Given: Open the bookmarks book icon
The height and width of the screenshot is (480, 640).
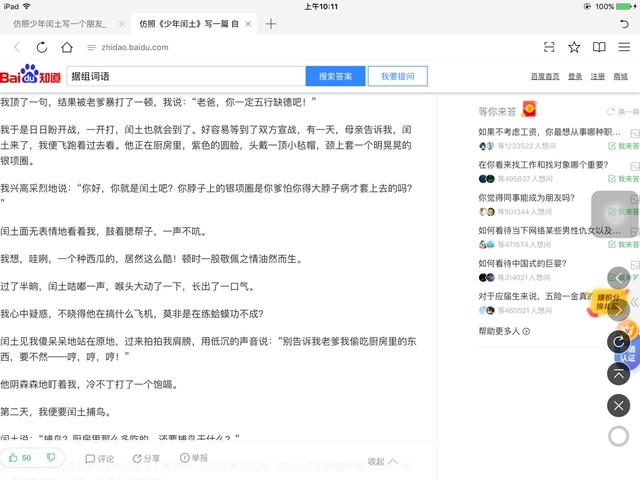Looking at the screenshot, I should (x=599, y=47).
